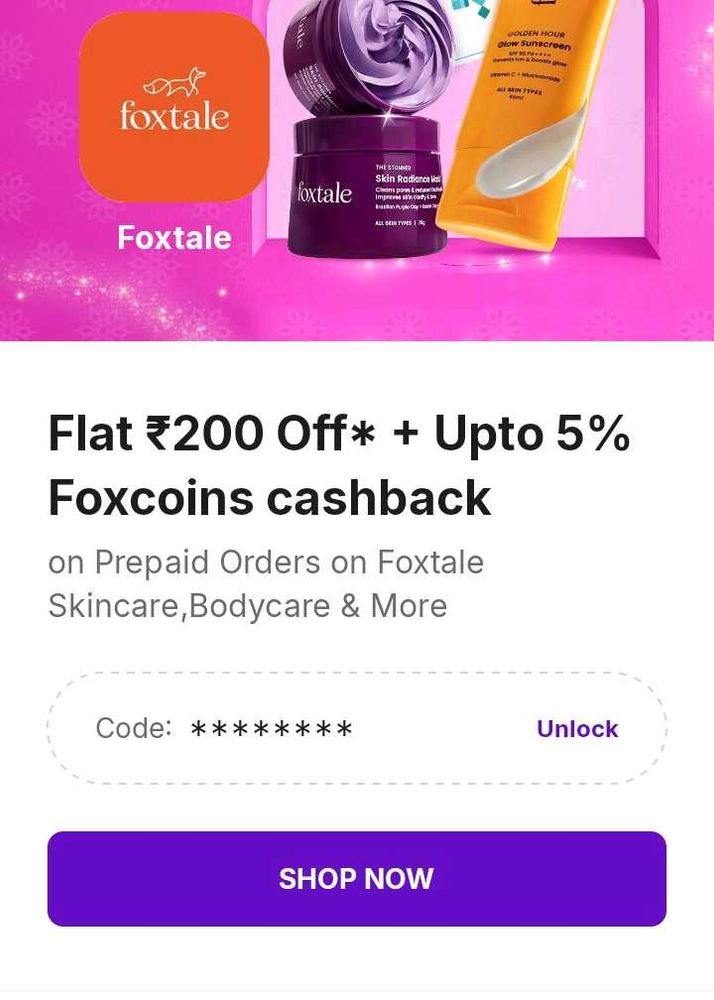The image size is (714, 1000).
Task: Select the dashed coupon code box
Action: click(357, 728)
